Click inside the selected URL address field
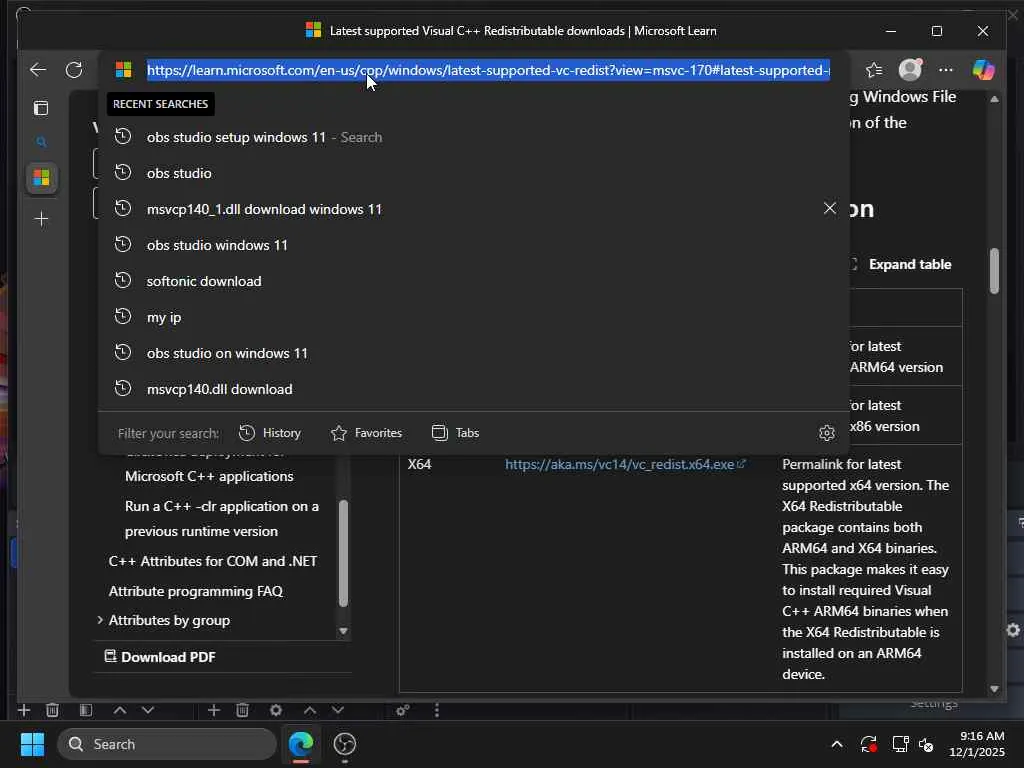The image size is (1024, 768). click(x=488, y=70)
